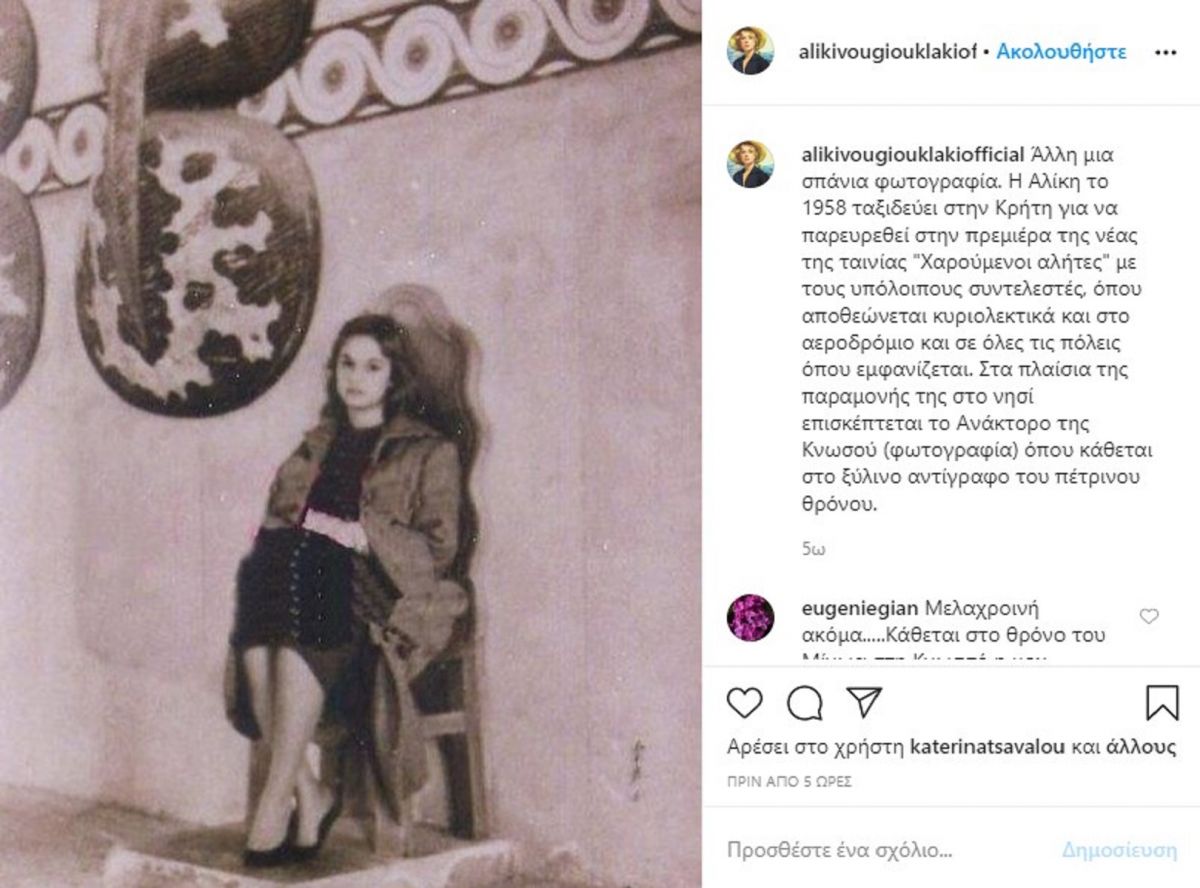Open alikivougiouklakiofficial username in the caption
Viewport: 1200px width, 888px height.
pyautogui.click(x=913, y=156)
